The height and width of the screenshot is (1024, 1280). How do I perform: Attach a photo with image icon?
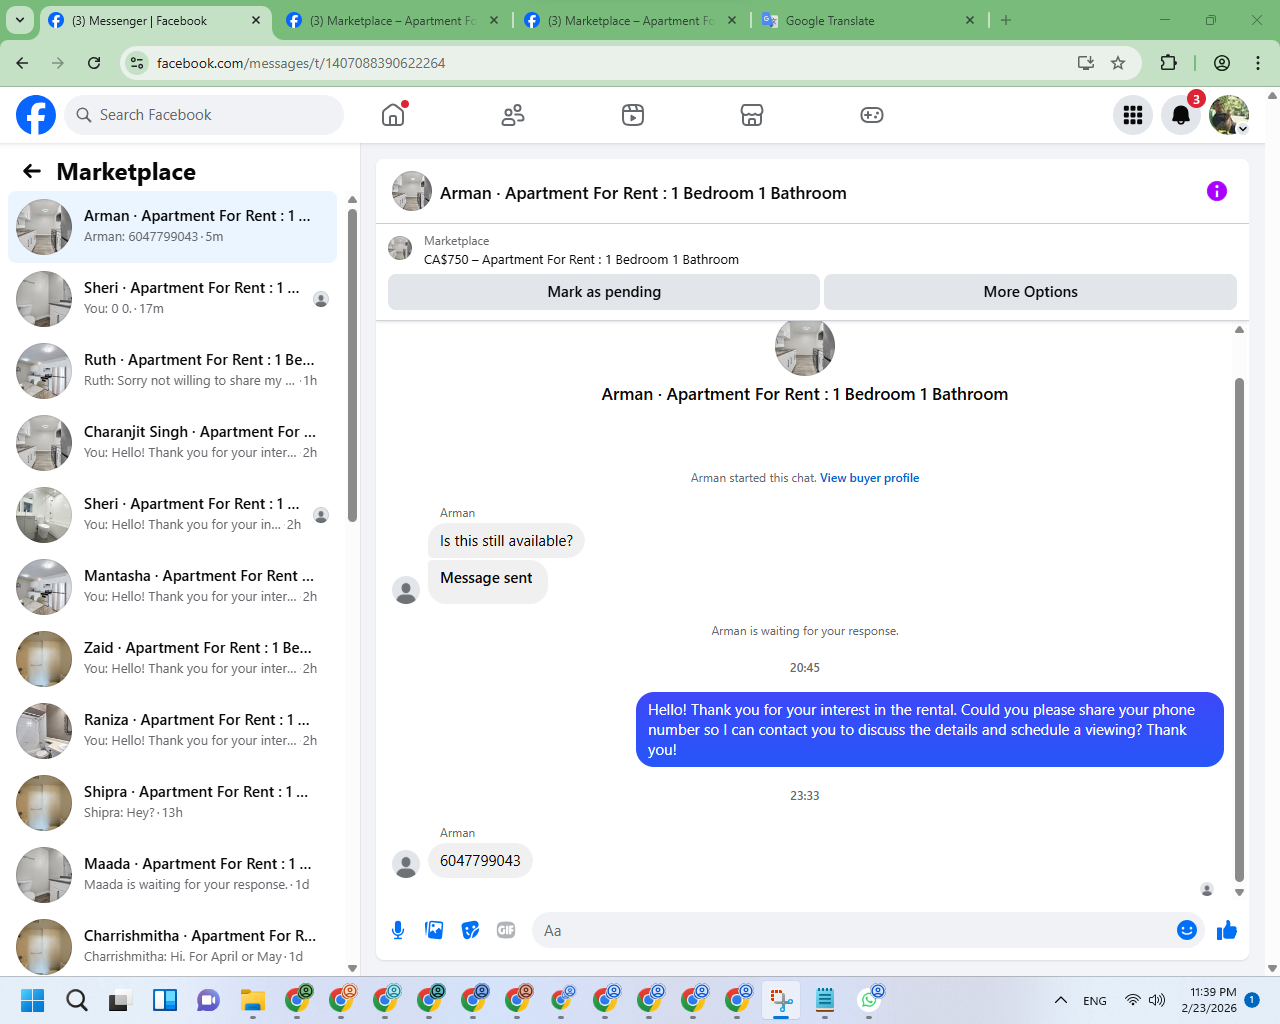point(434,930)
